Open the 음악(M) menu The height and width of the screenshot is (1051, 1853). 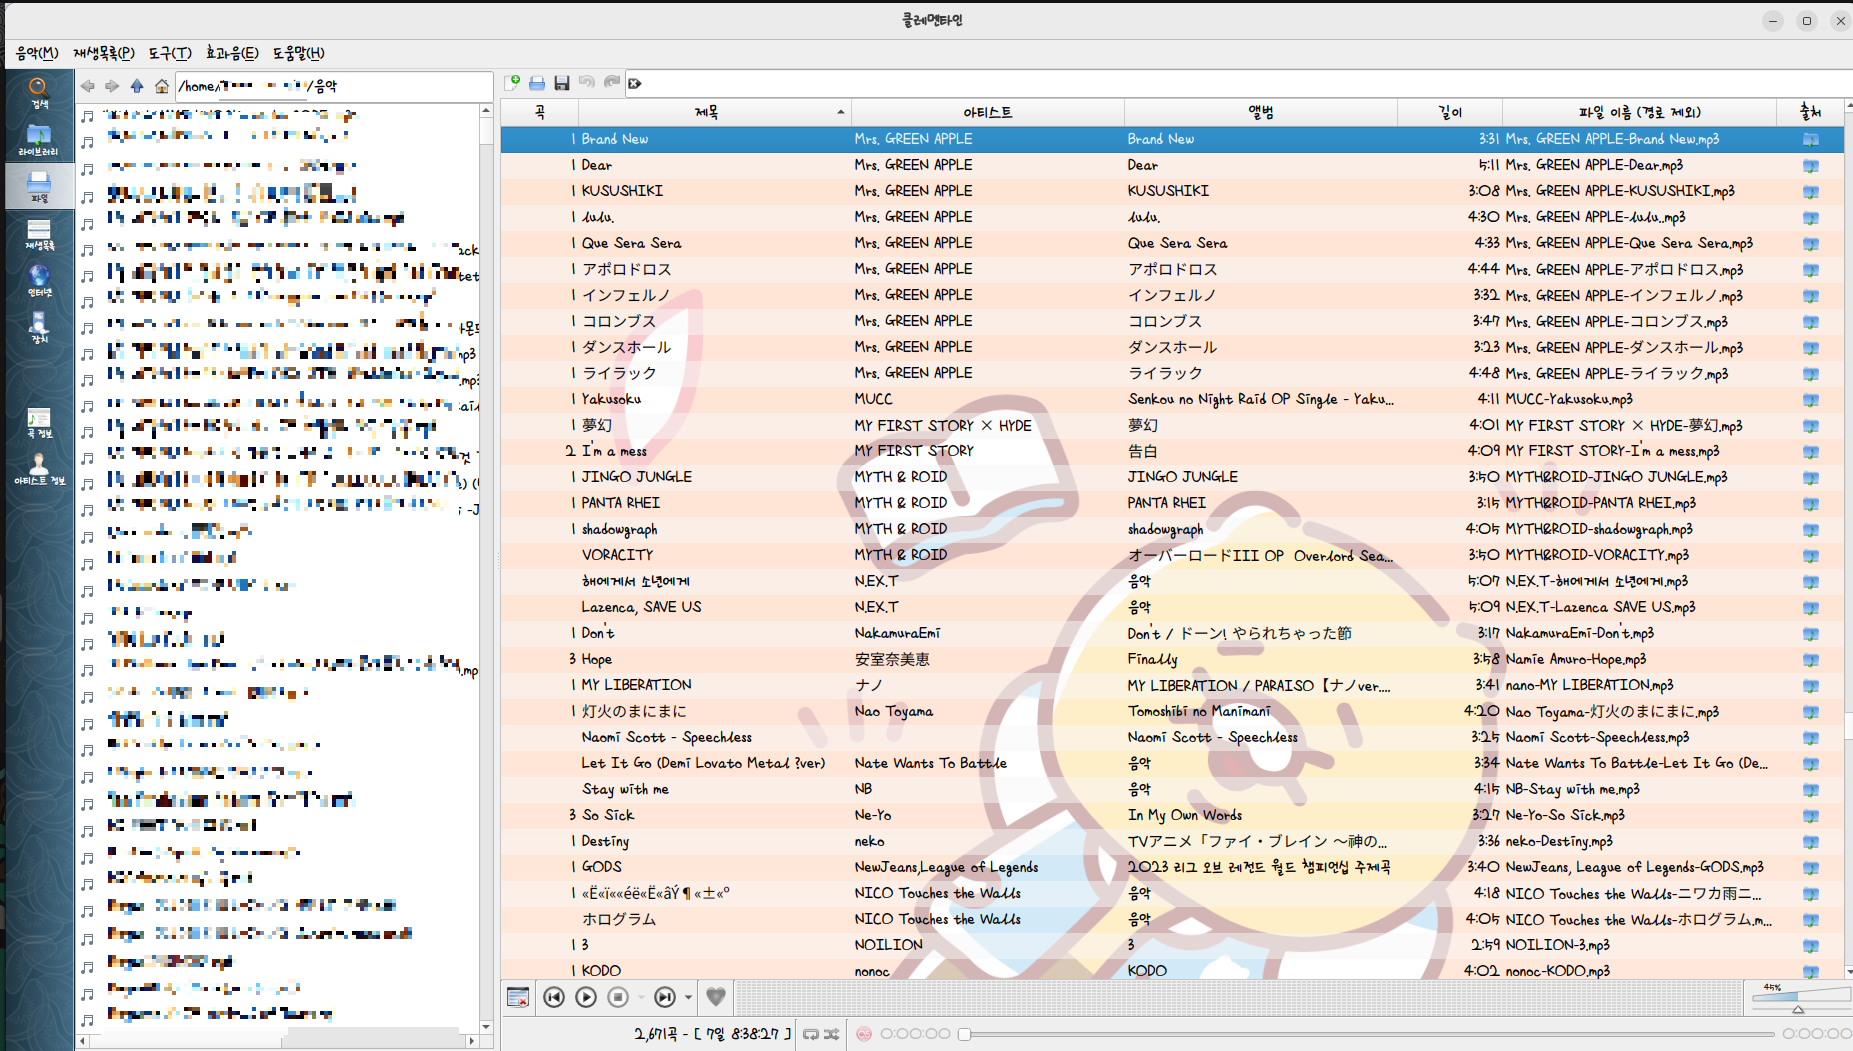pyautogui.click(x=37, y=53)
